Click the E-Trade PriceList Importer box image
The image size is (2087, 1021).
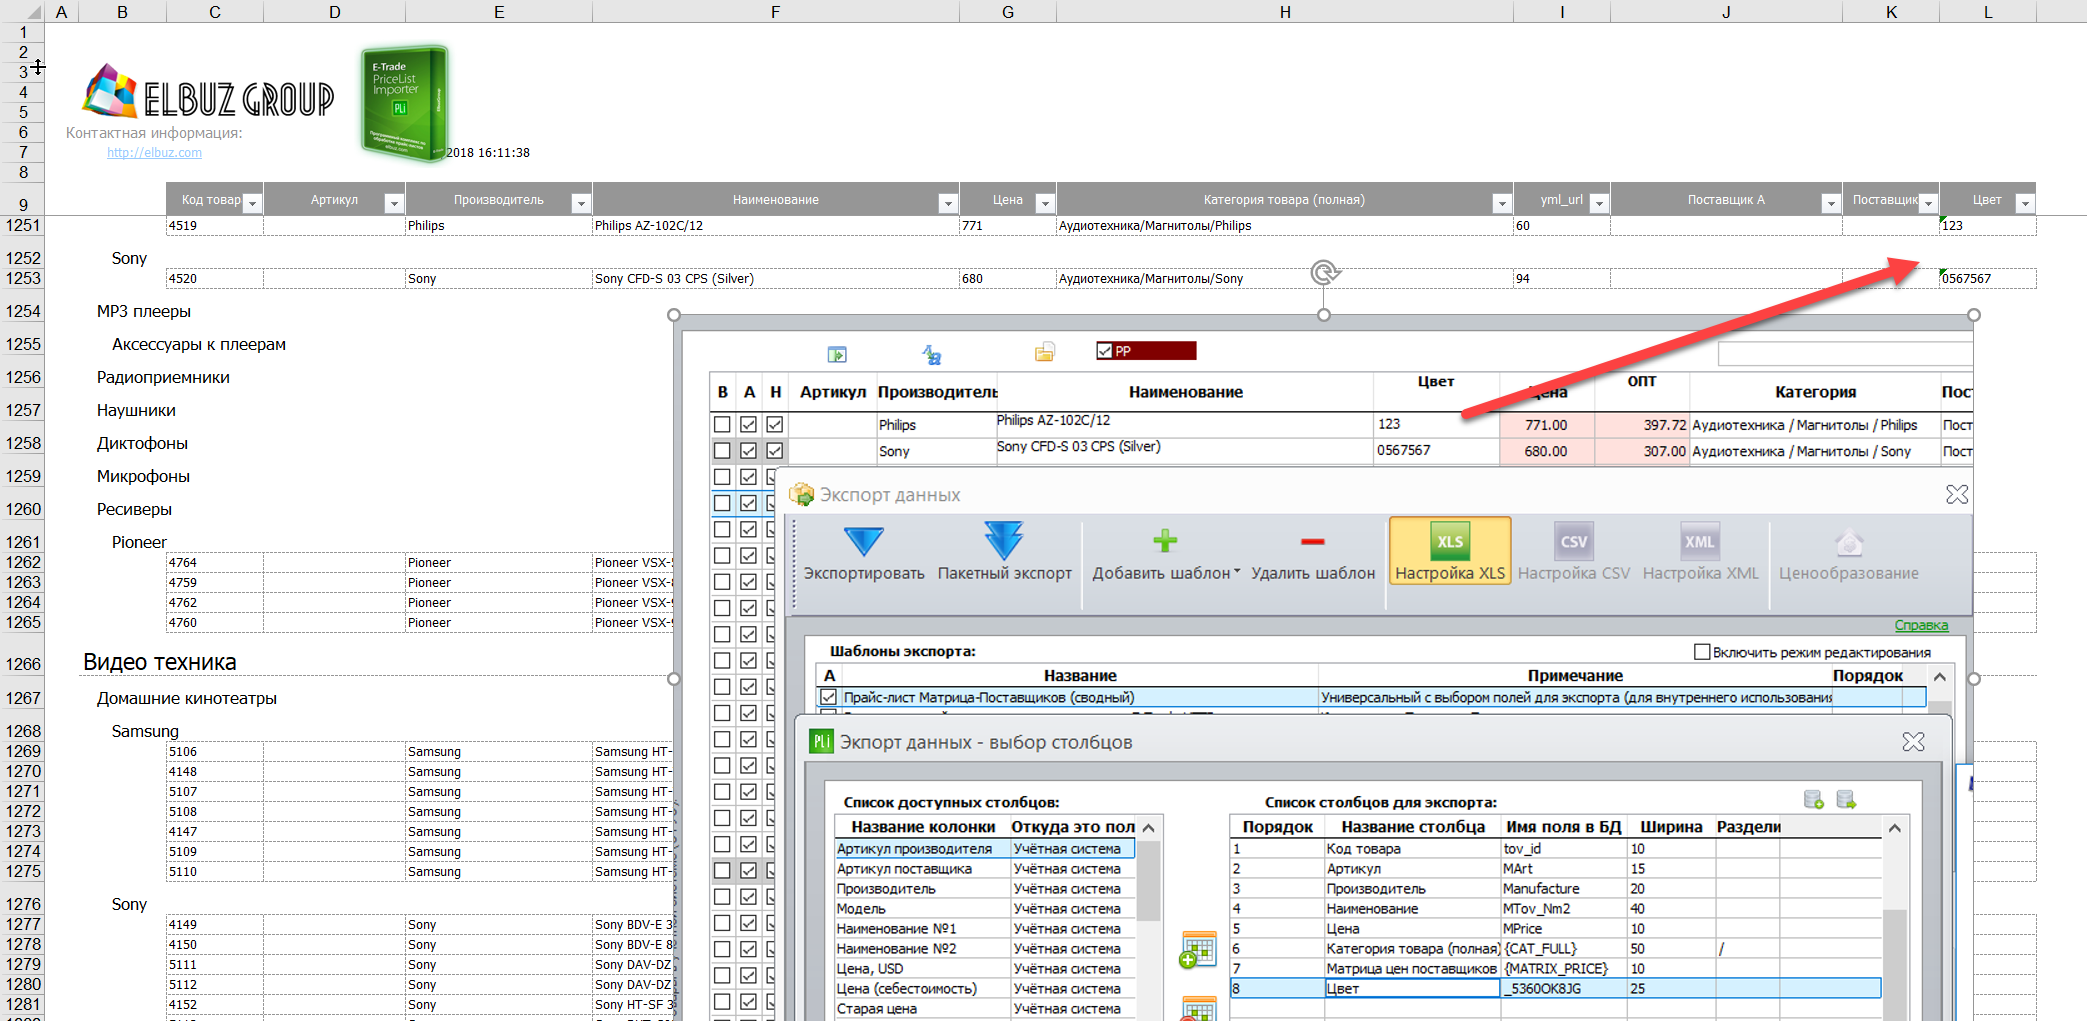[404, 103]
